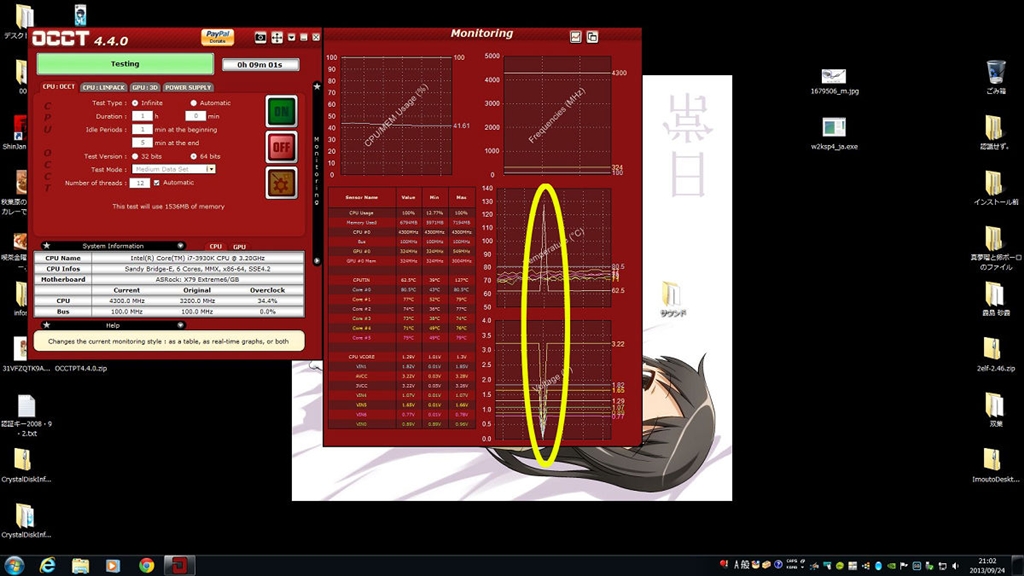Viewport: 1024px width, 576px height.
Task: Click the volume speaker tray icon
Action: (x=955, y=566)
